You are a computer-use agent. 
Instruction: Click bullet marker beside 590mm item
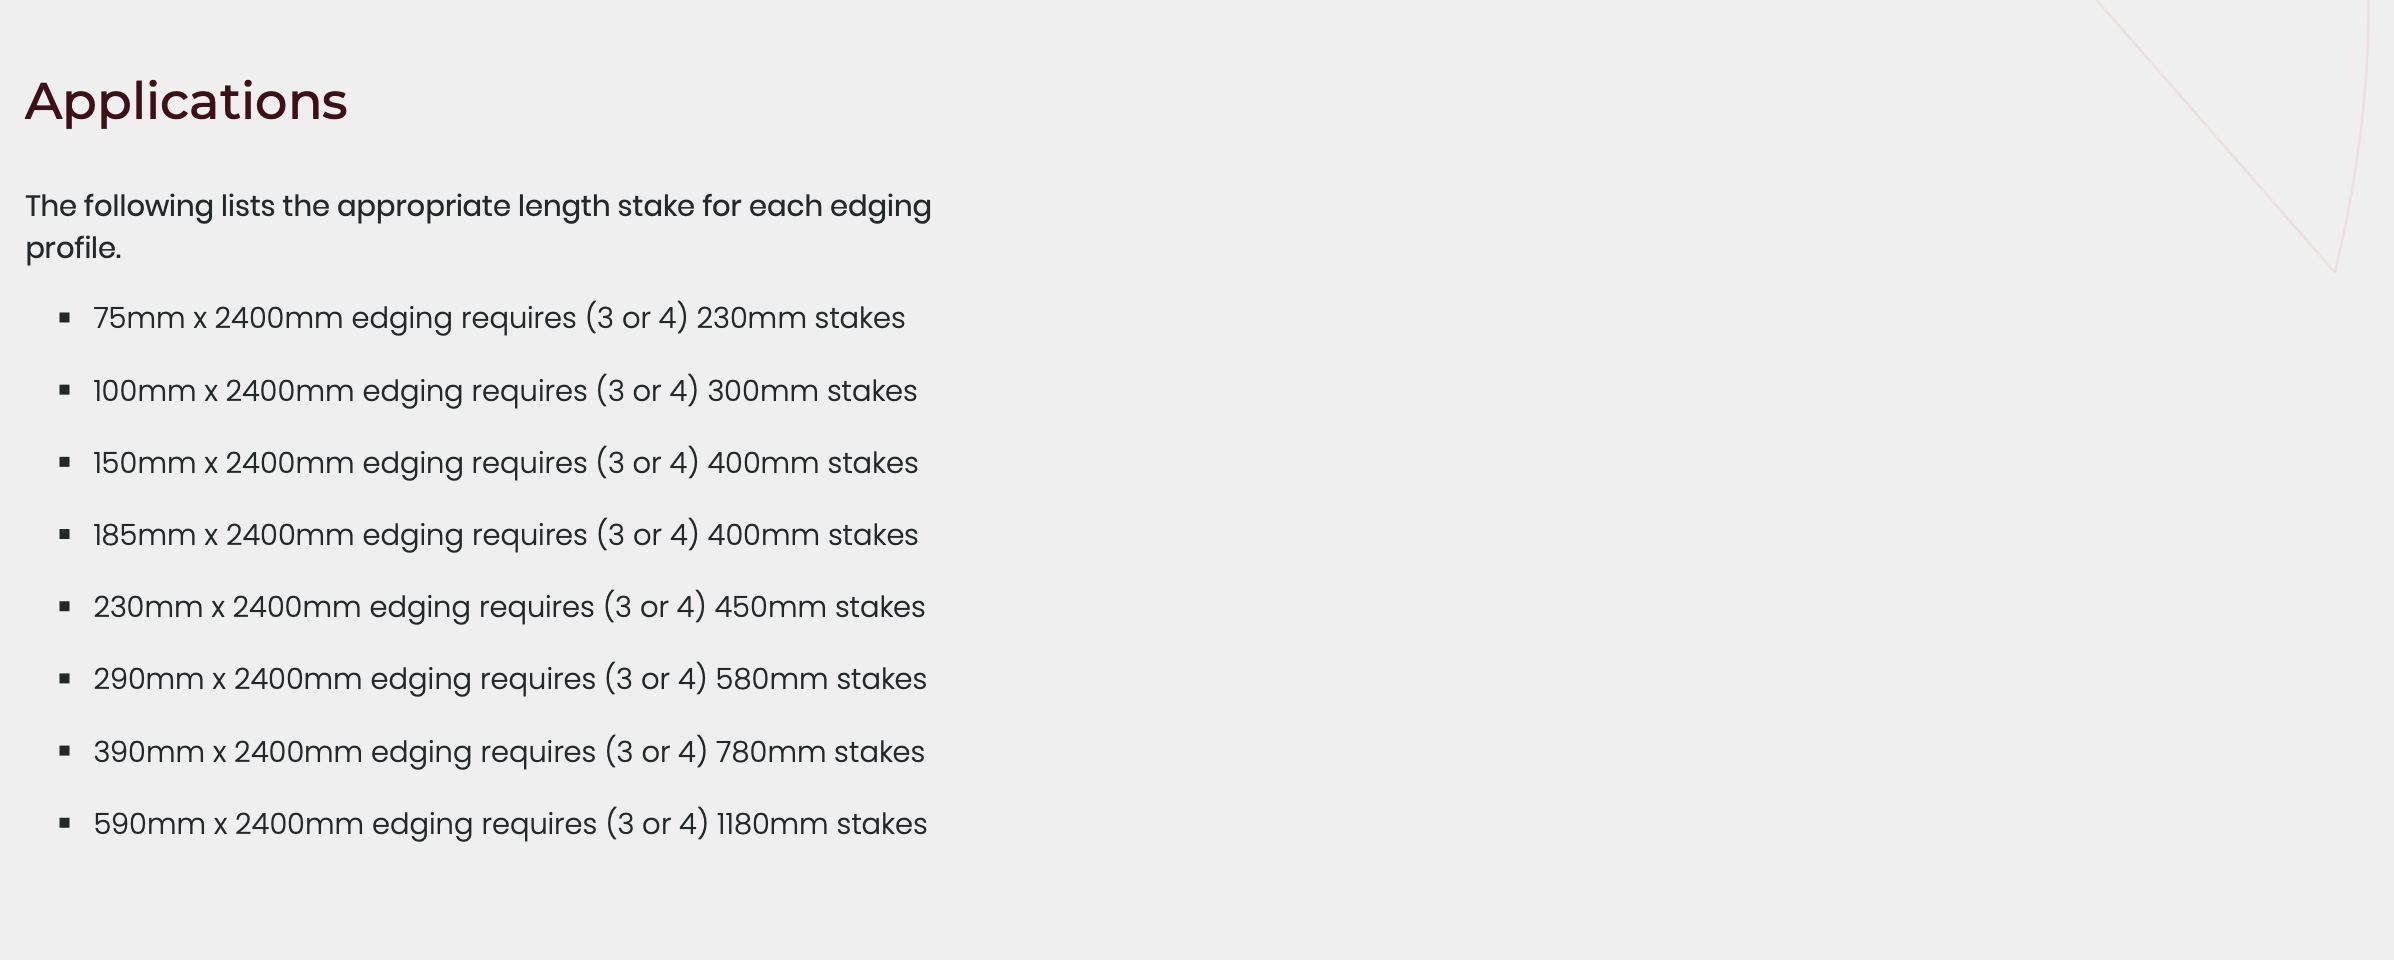point(65,823)
